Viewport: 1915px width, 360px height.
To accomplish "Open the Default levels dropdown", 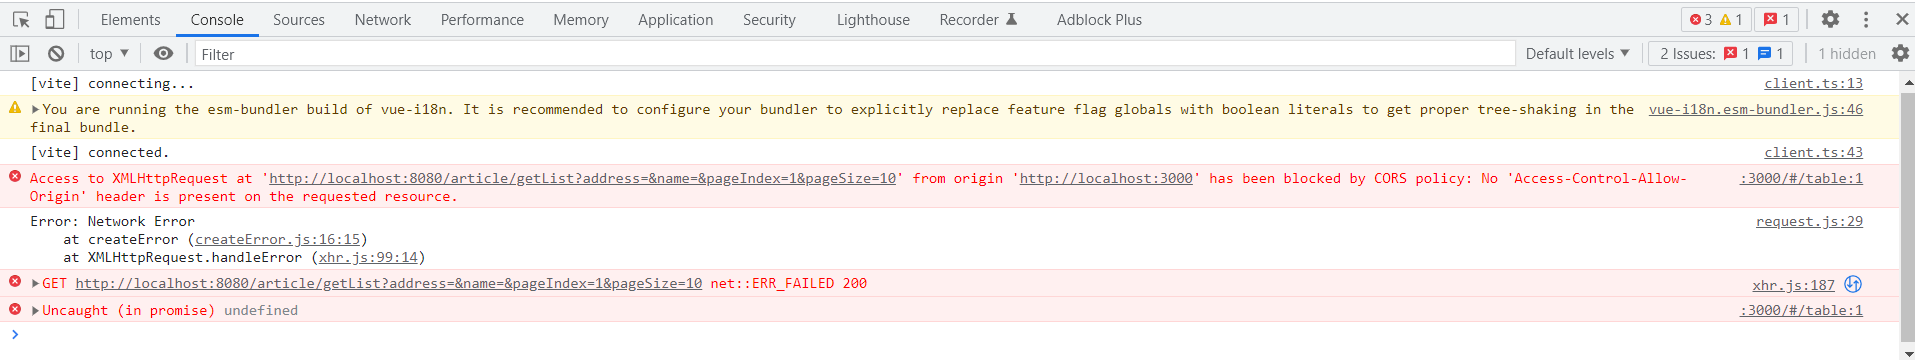I will pyautogui.click(x=1577, y=54).
